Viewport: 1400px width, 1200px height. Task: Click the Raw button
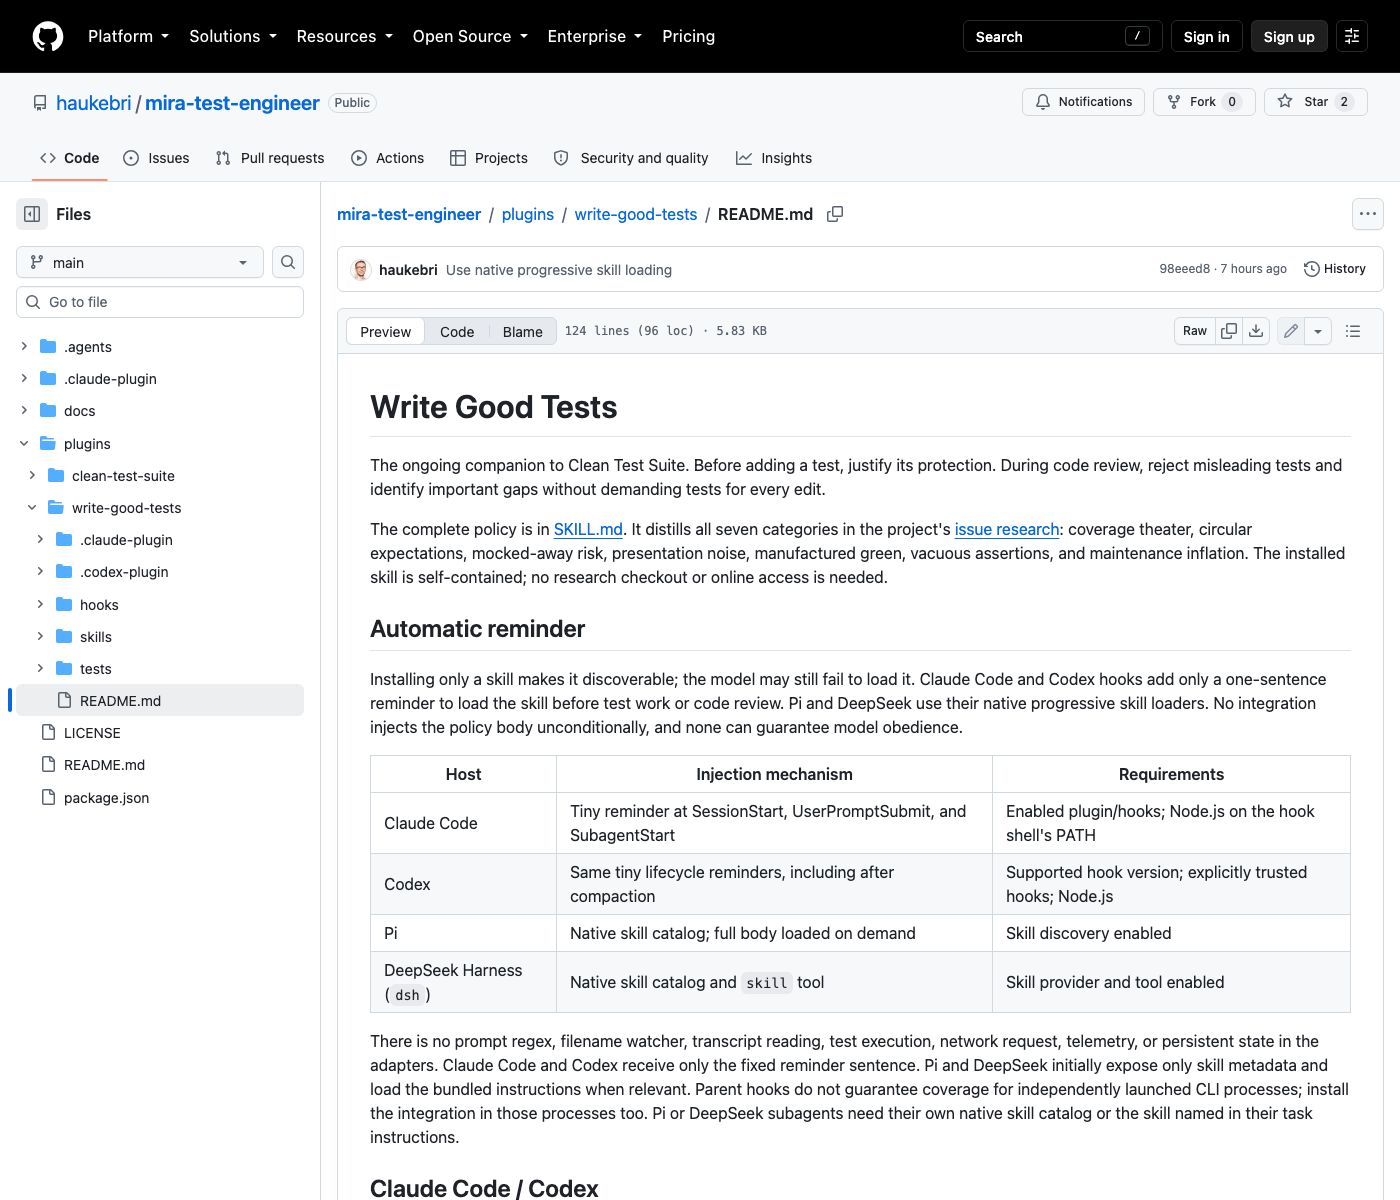[1195, 331]
